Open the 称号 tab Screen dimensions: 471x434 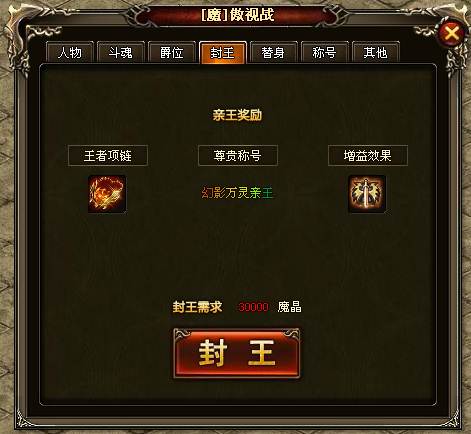coord(324,52)
